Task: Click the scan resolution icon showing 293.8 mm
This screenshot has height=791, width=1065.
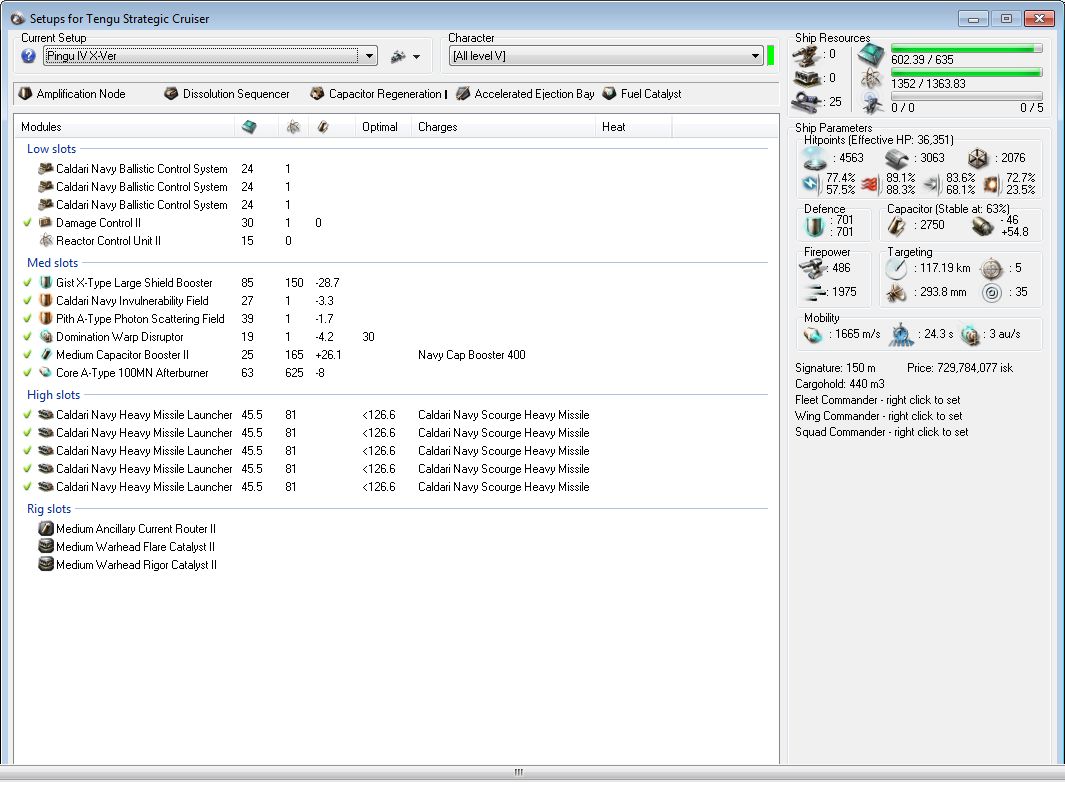Action: coord(897,293)
